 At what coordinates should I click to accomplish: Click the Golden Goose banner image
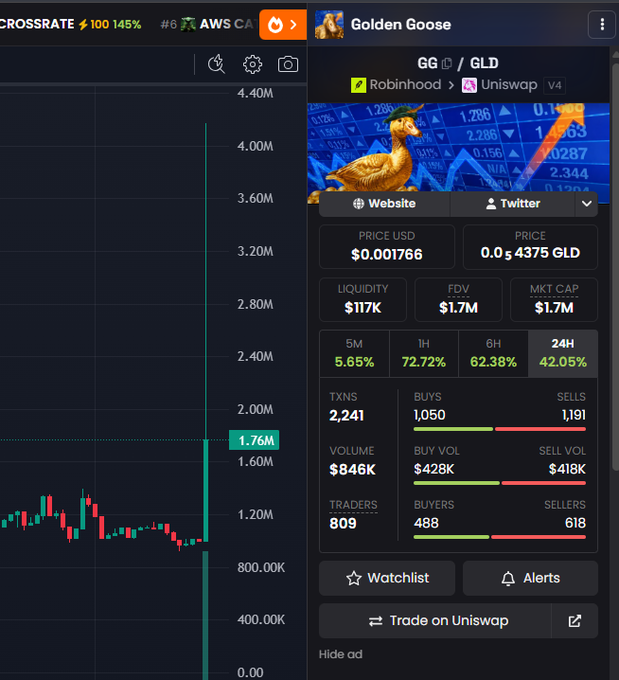tap(459, 147)
